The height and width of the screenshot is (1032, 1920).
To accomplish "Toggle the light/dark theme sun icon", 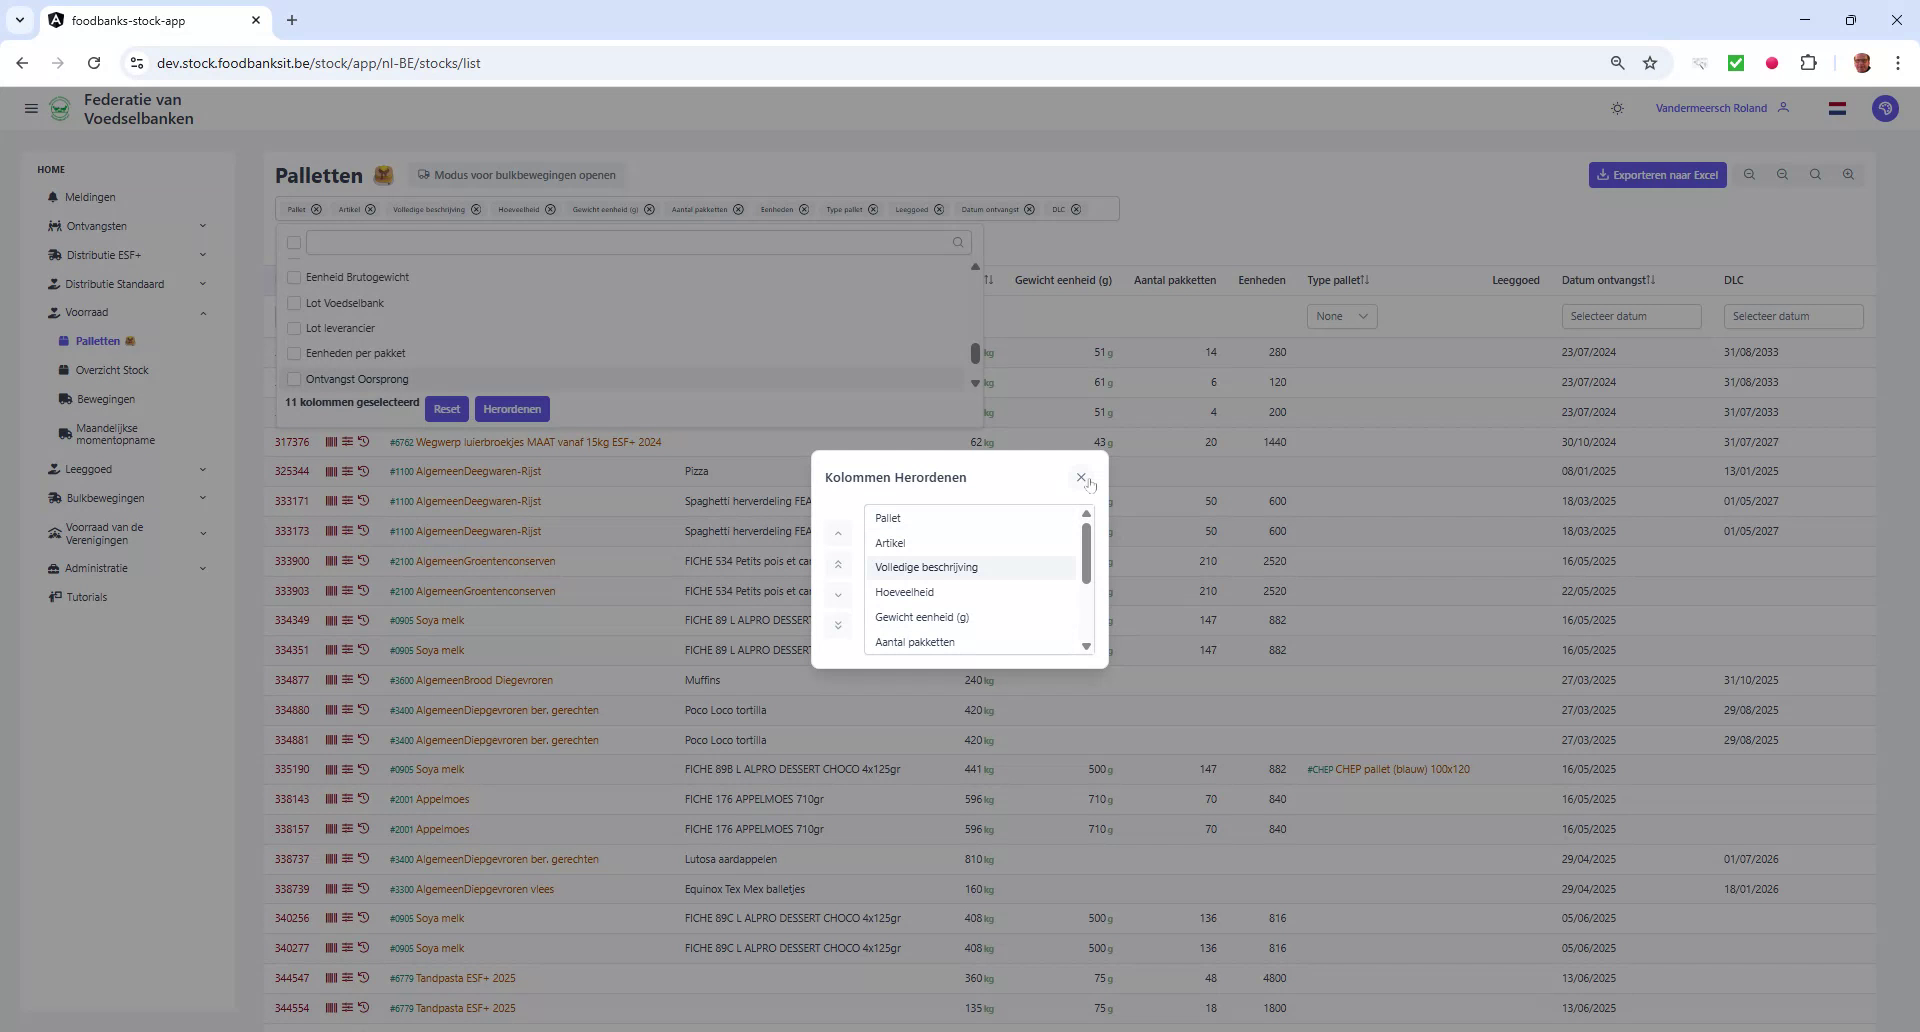I will 1617,108.
